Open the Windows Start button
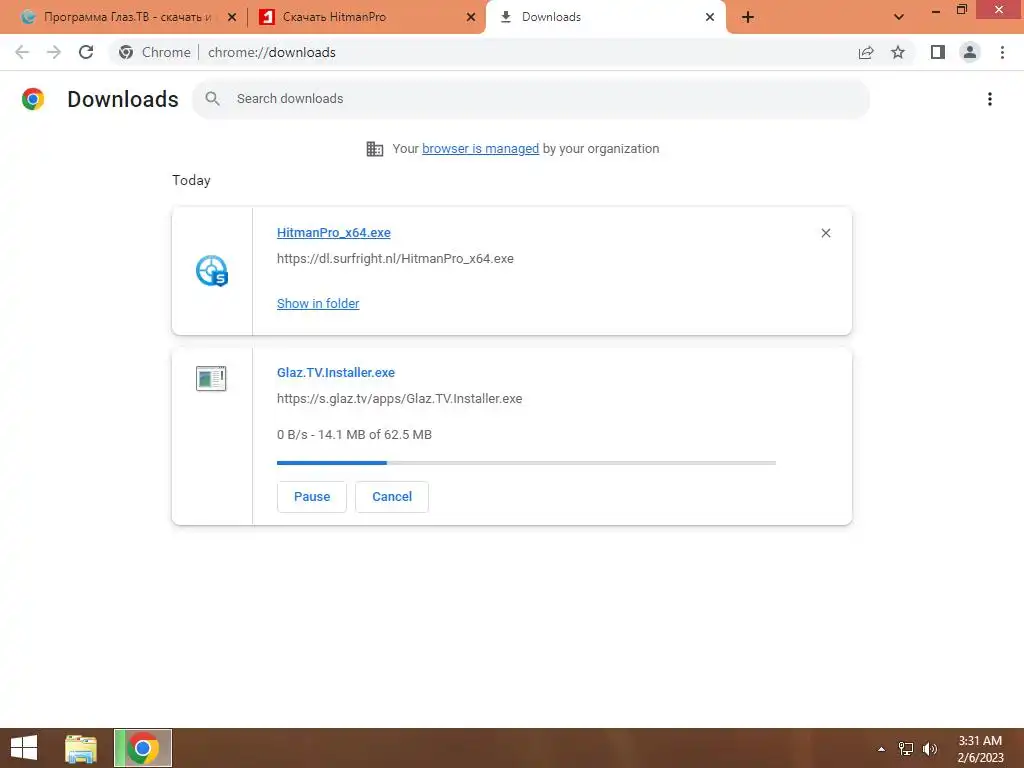The height and width of the screenshot is (768, 1024). (24, 748)
